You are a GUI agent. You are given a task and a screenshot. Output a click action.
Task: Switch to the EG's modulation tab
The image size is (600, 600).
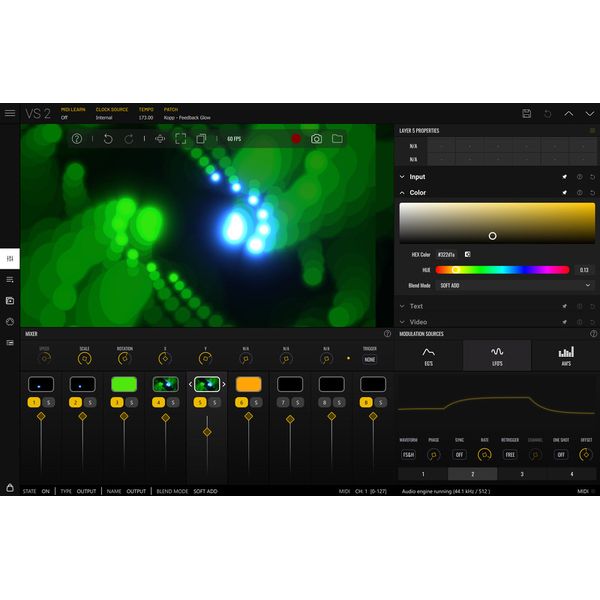pos(429,356)
